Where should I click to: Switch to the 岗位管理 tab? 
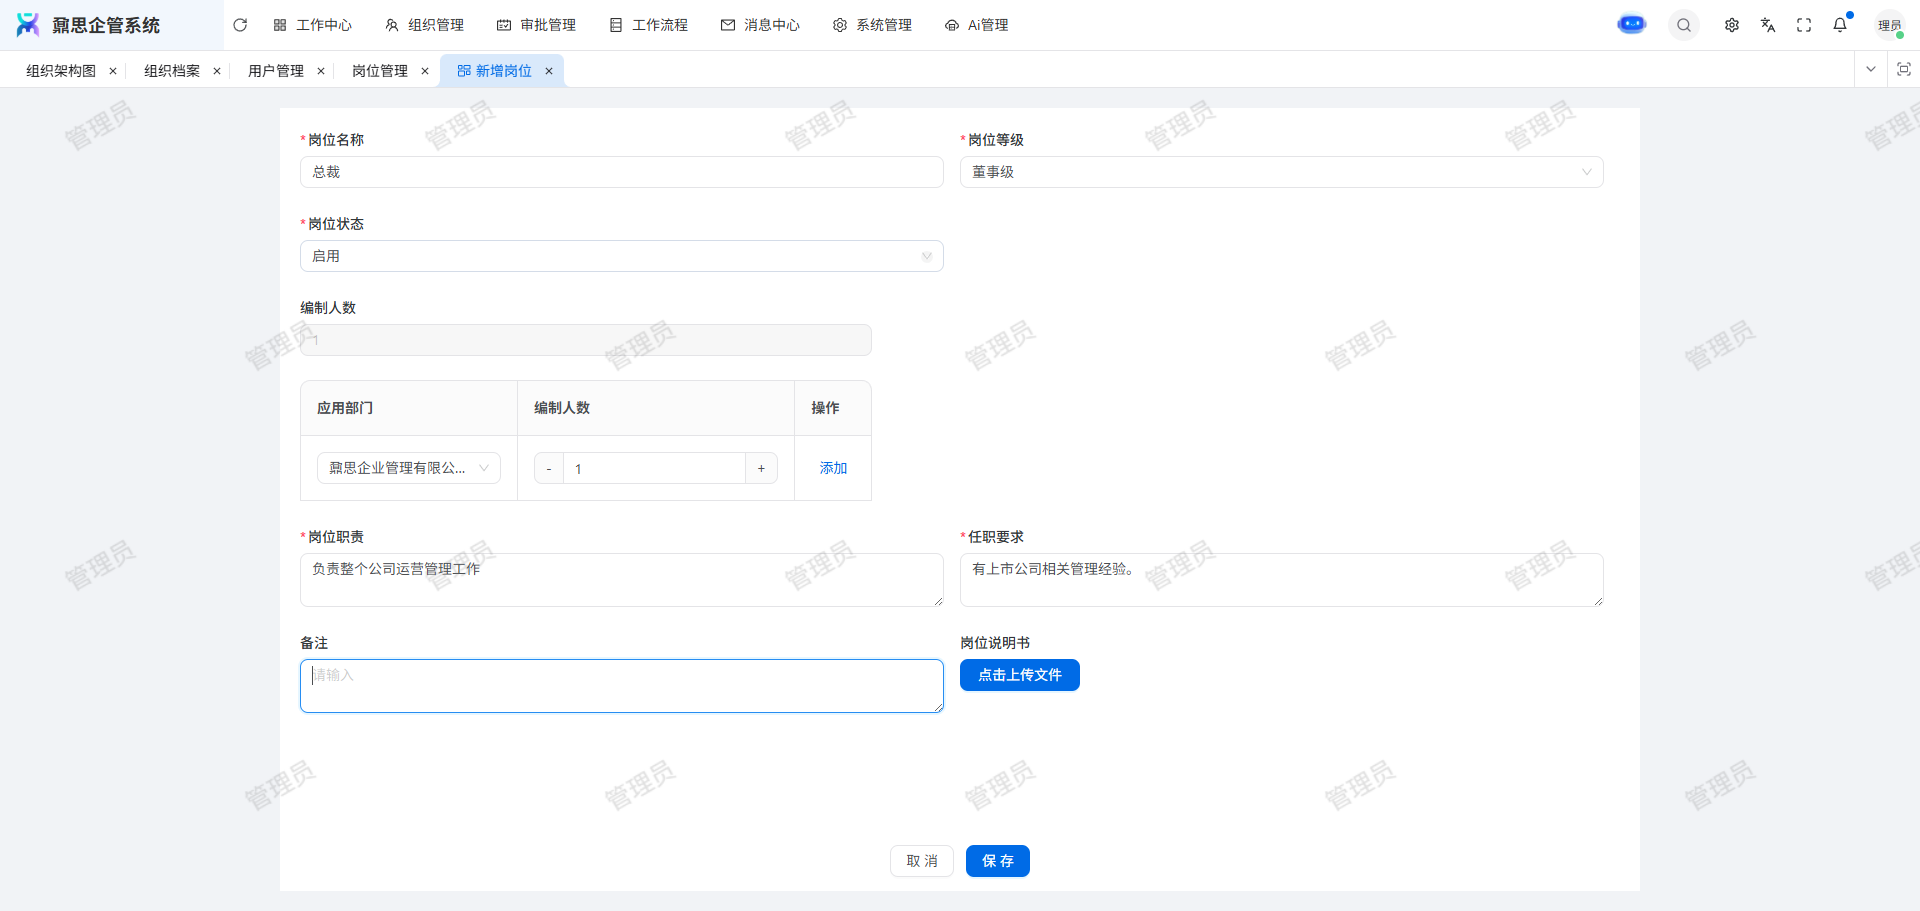pos(380,71)
